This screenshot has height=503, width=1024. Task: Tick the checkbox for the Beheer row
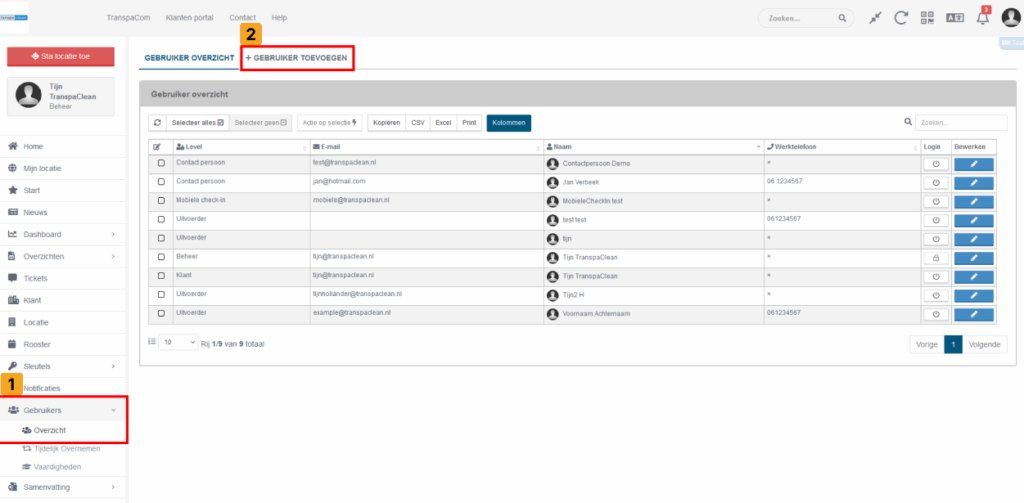[161, 258]
